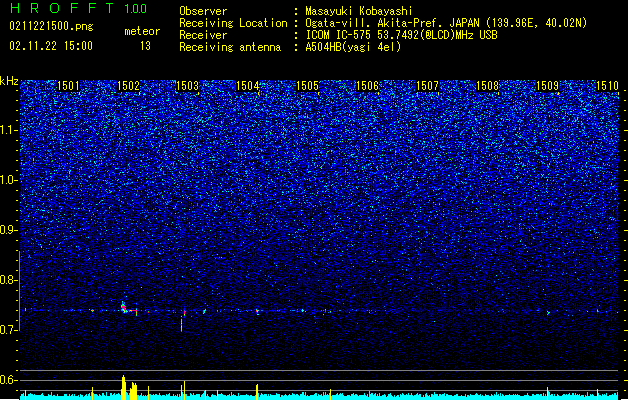Select the Ogata-vill. Akita-Pref. JAPAN location text

[x=446, y=23]
